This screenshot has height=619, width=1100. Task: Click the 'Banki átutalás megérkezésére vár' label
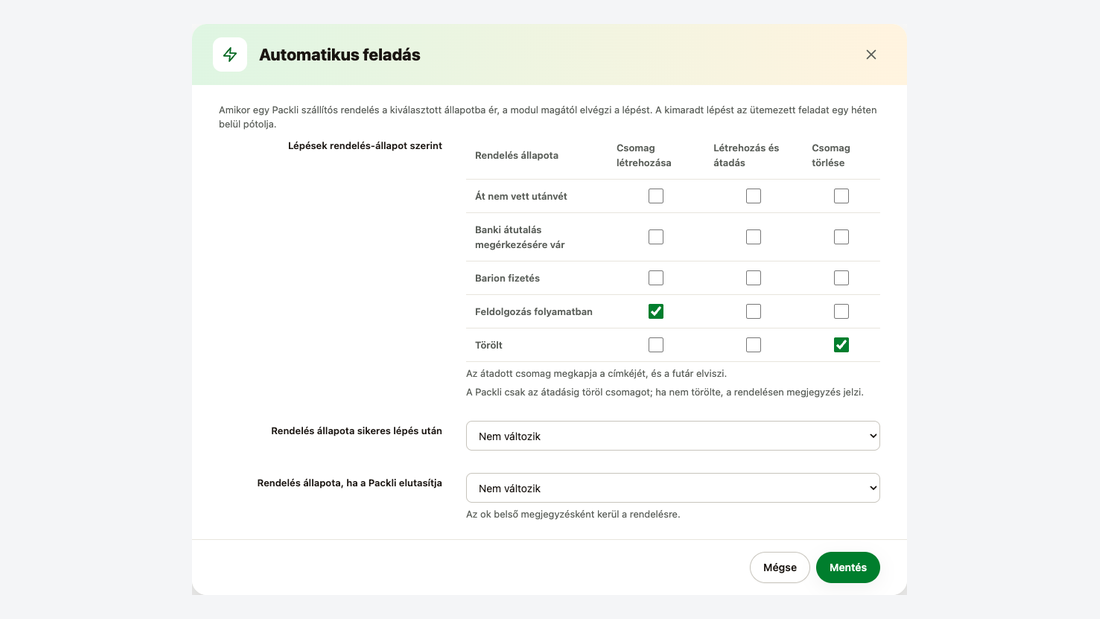pos(520,237)
